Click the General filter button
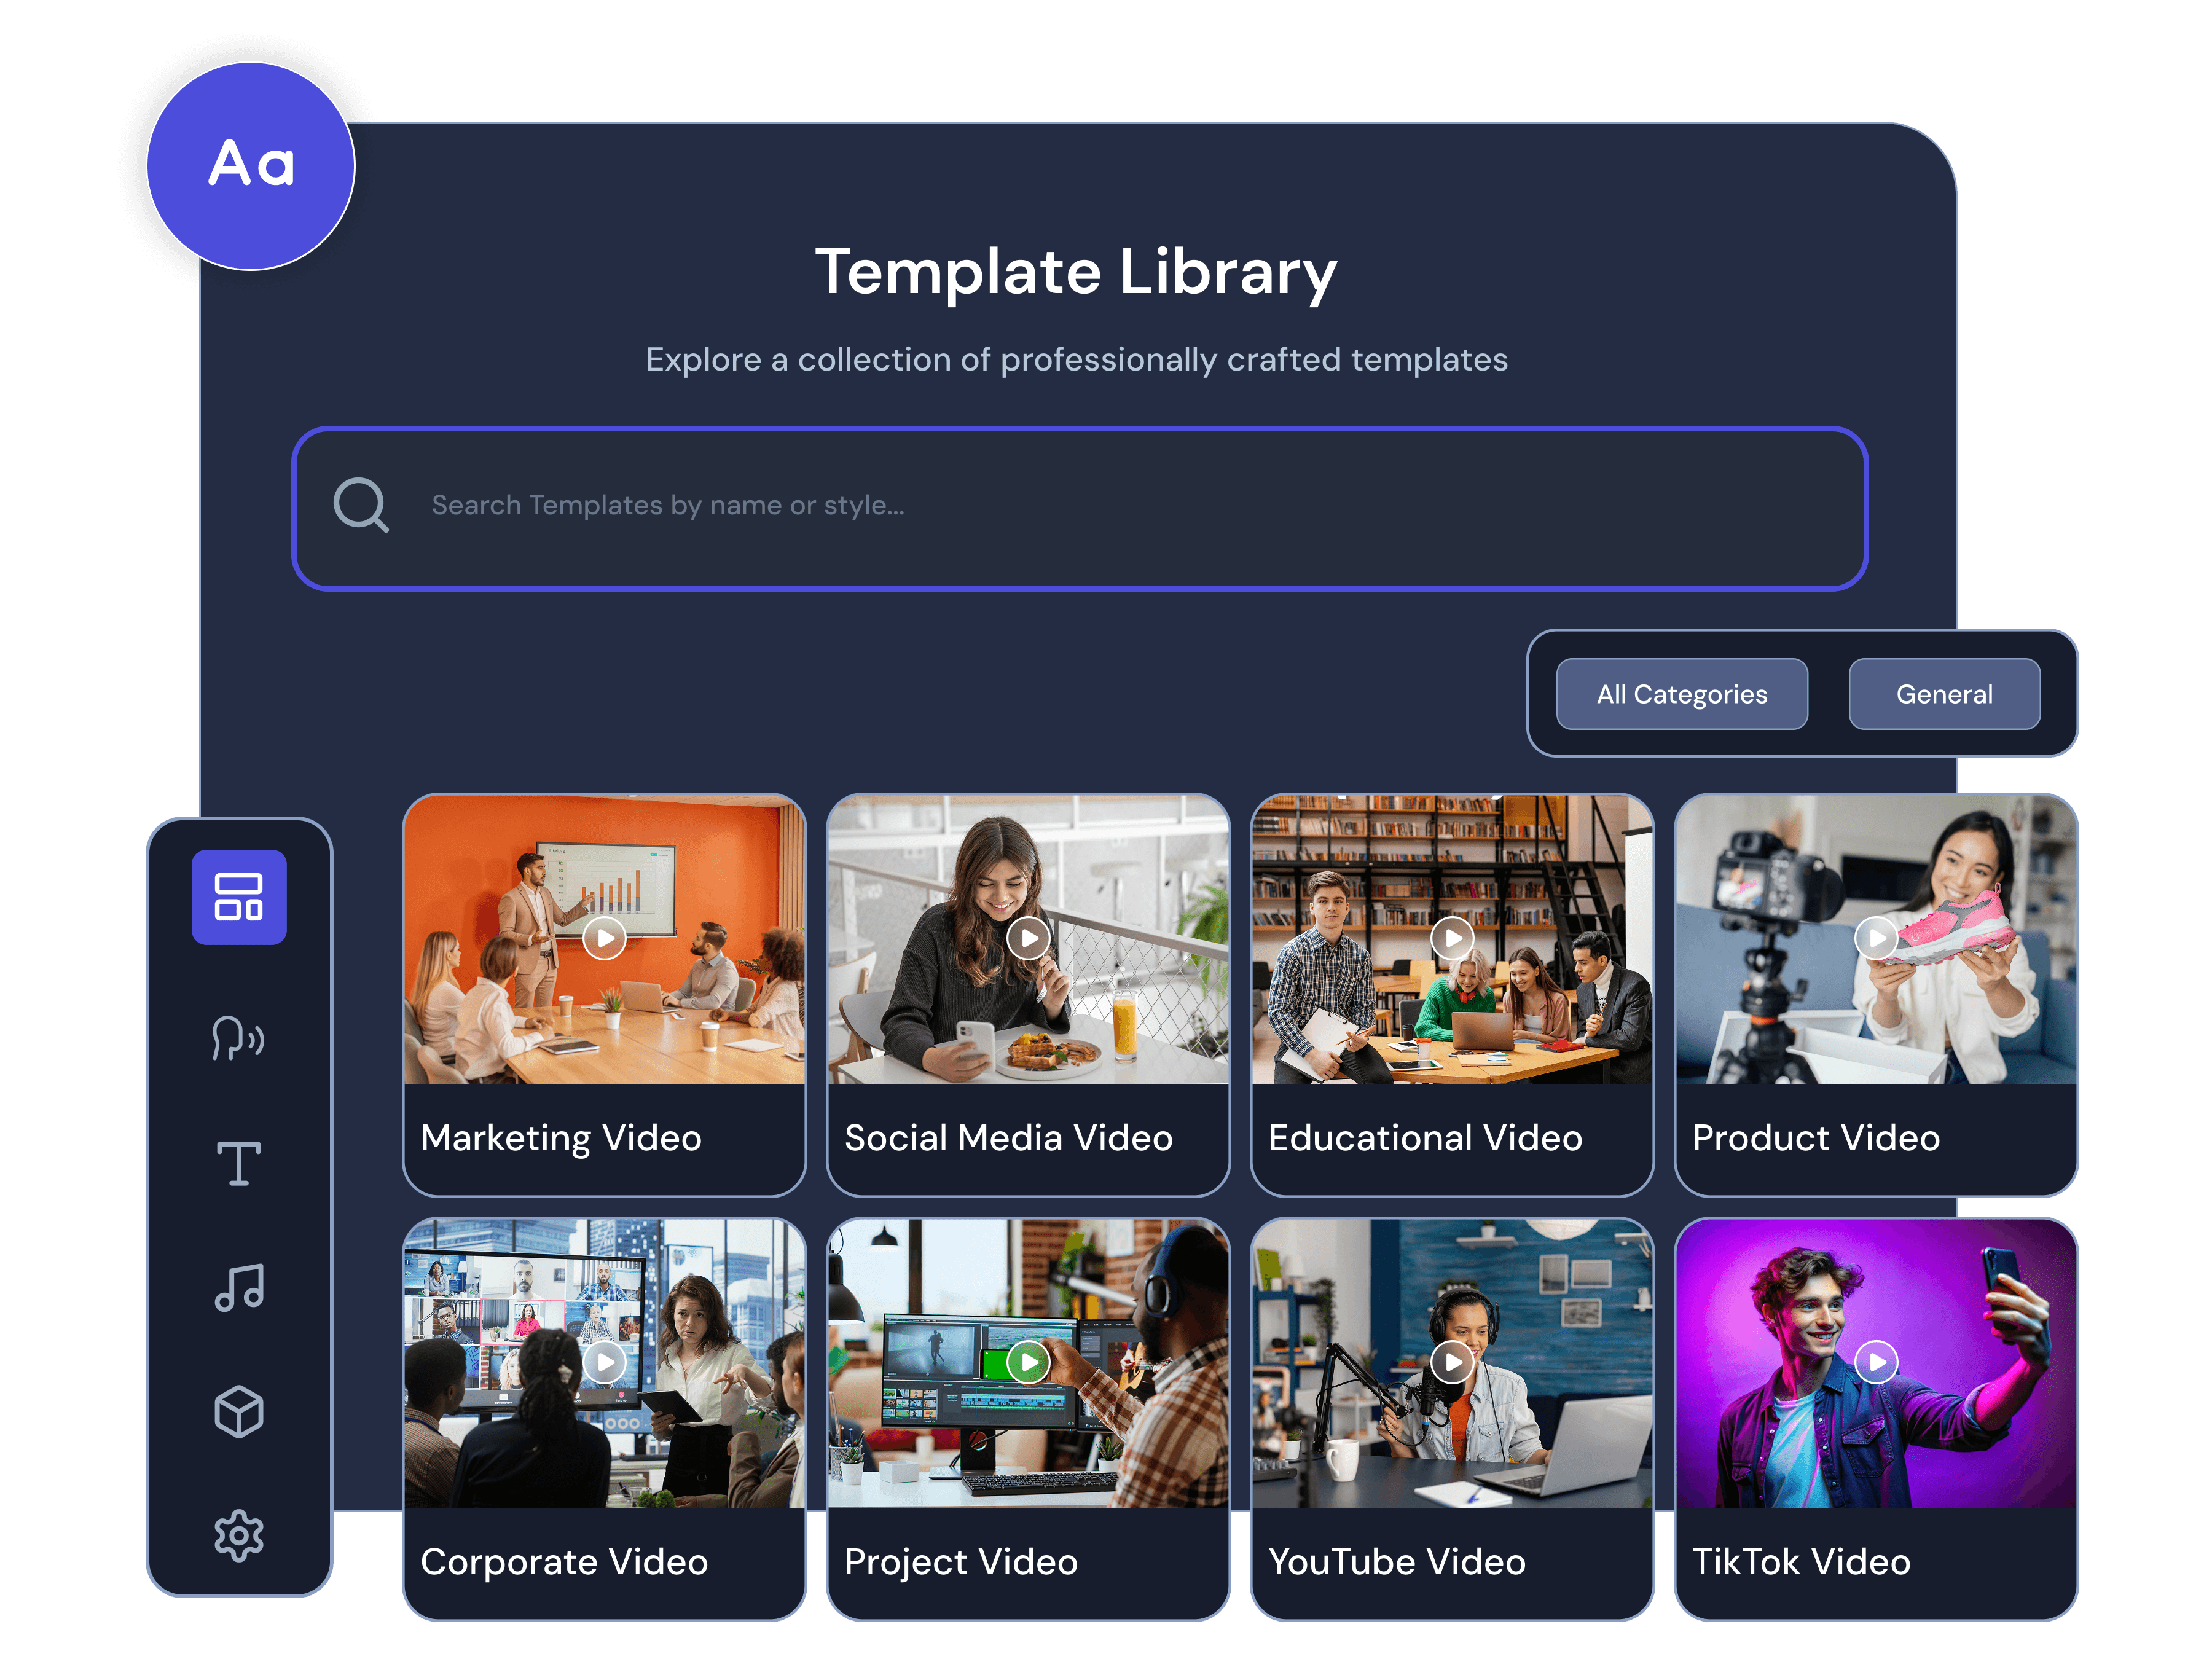The width and height of the screenshot is (2212, 1659). 1944,694
